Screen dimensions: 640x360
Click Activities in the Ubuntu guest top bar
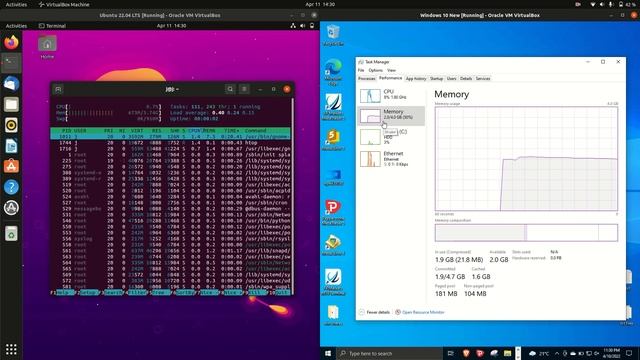click(16, 26)
